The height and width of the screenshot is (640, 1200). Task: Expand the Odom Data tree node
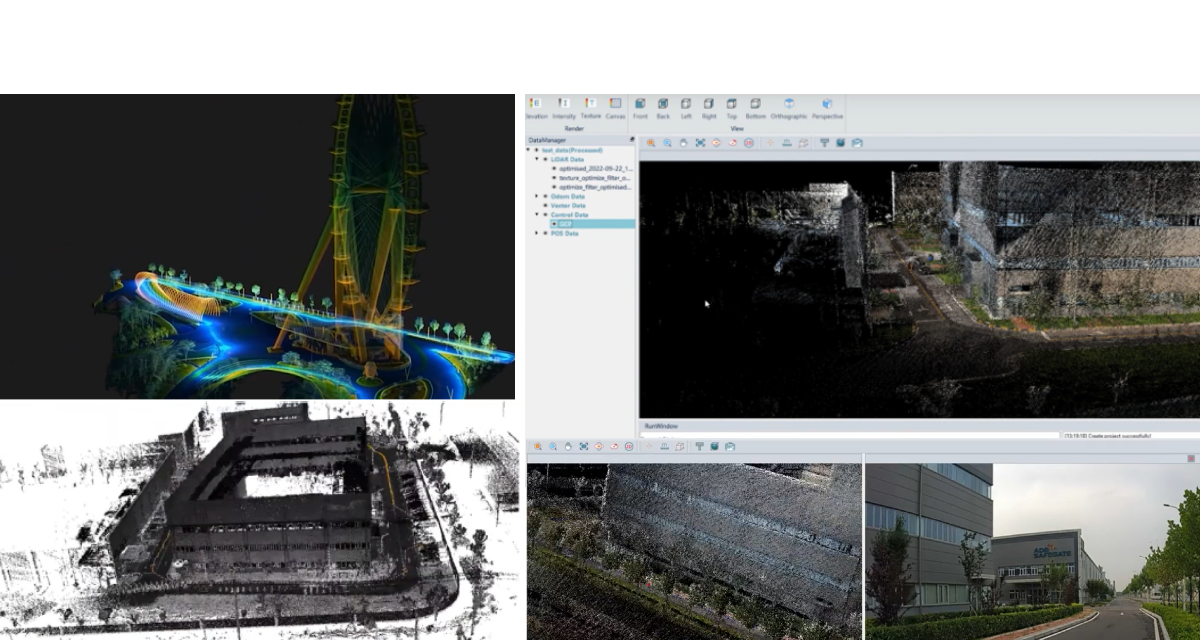537,196
